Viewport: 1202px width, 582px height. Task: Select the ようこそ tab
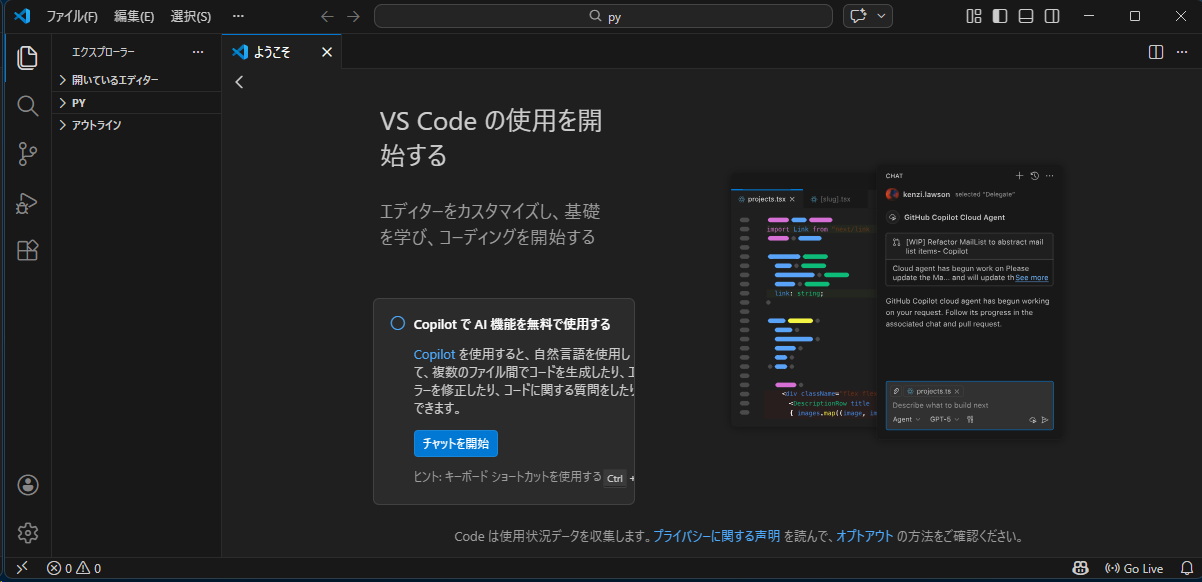(x=272, y=52)
